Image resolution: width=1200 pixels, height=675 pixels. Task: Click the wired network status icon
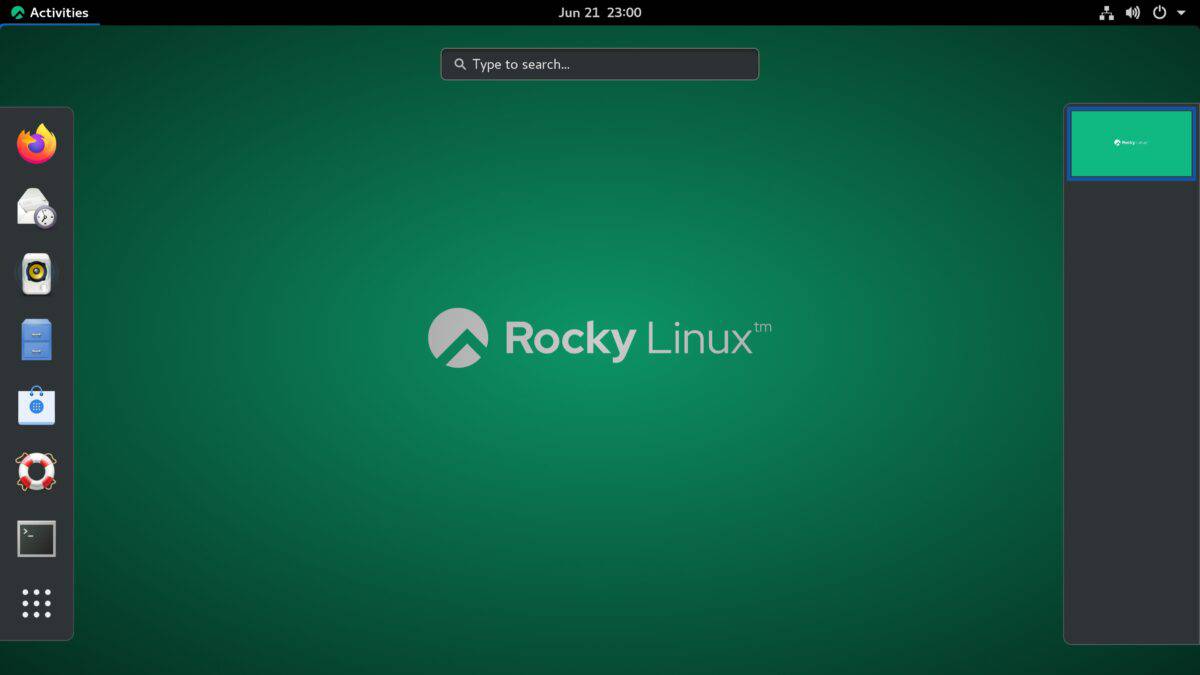pos(1107,13)
